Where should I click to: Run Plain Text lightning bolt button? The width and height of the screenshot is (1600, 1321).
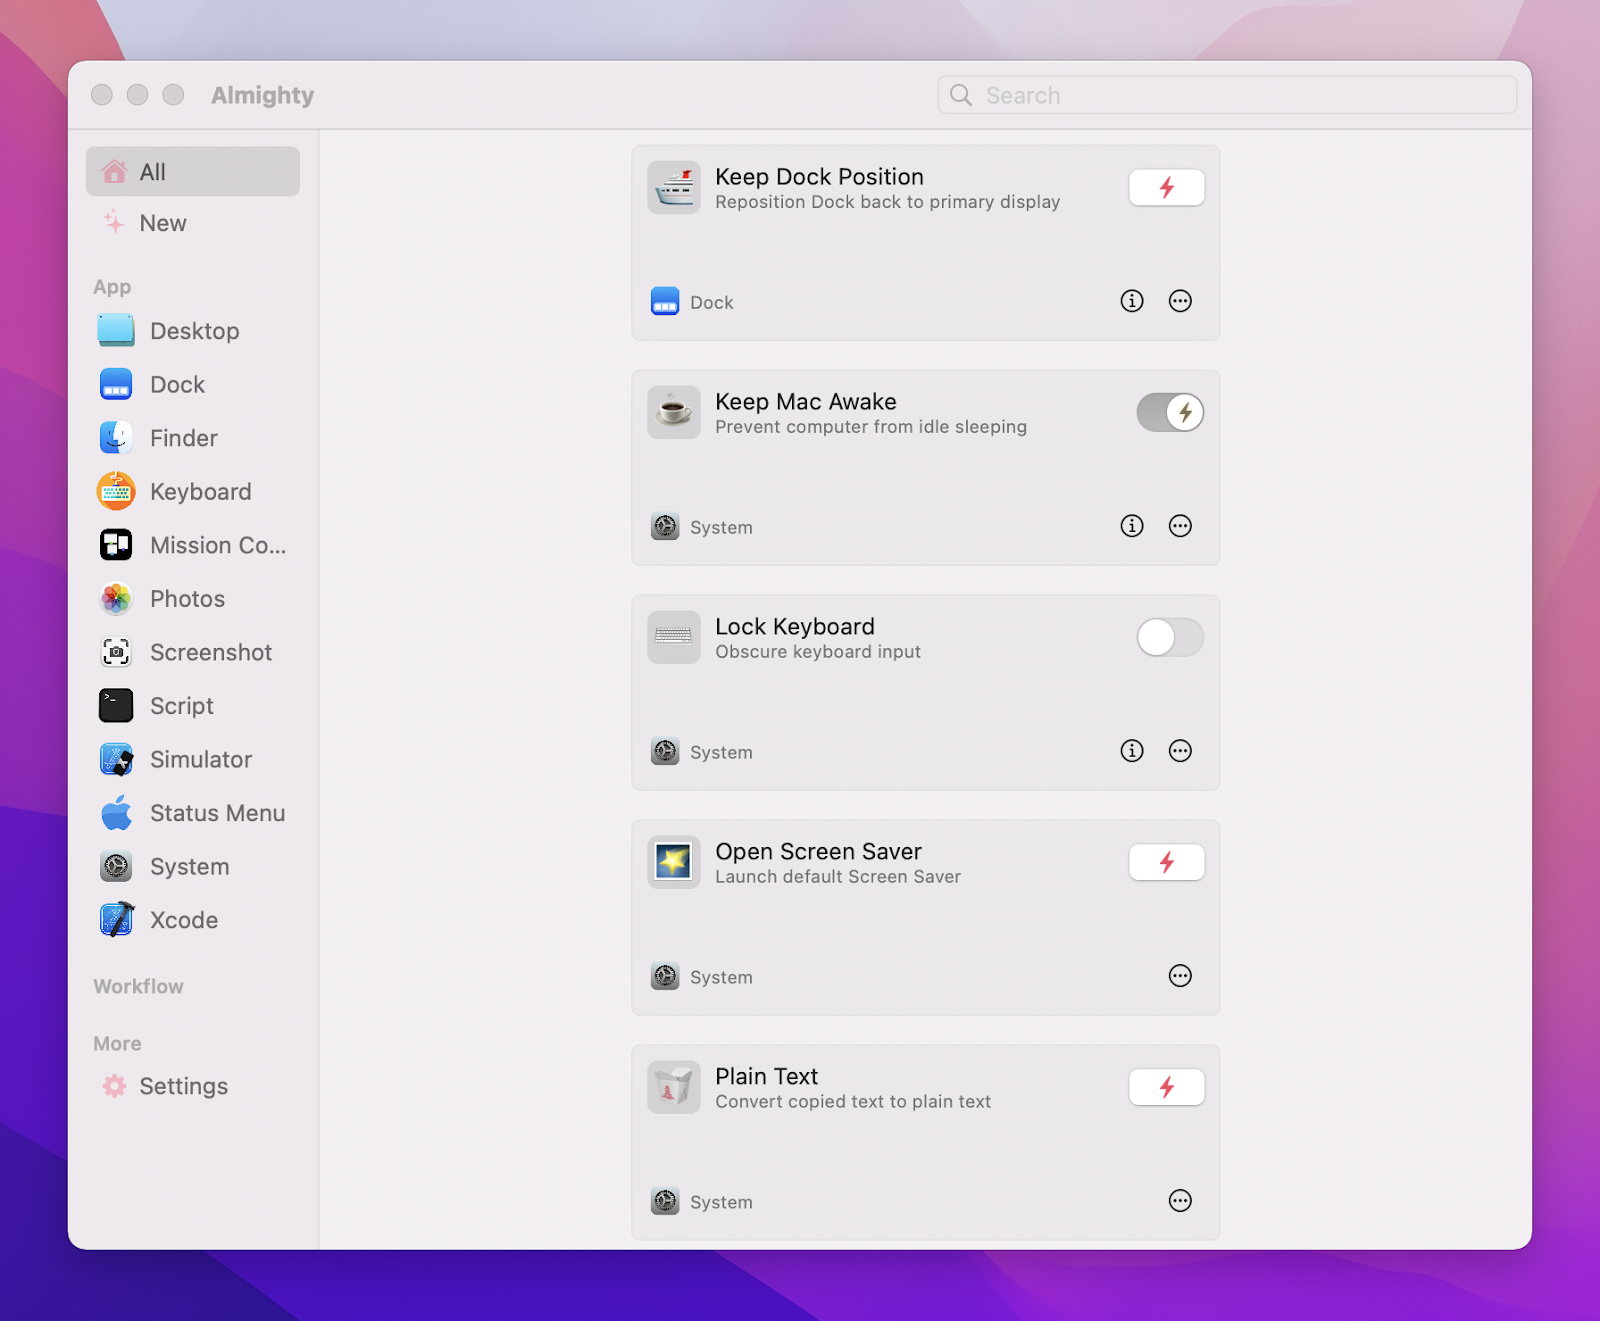pos(1166,1088)
